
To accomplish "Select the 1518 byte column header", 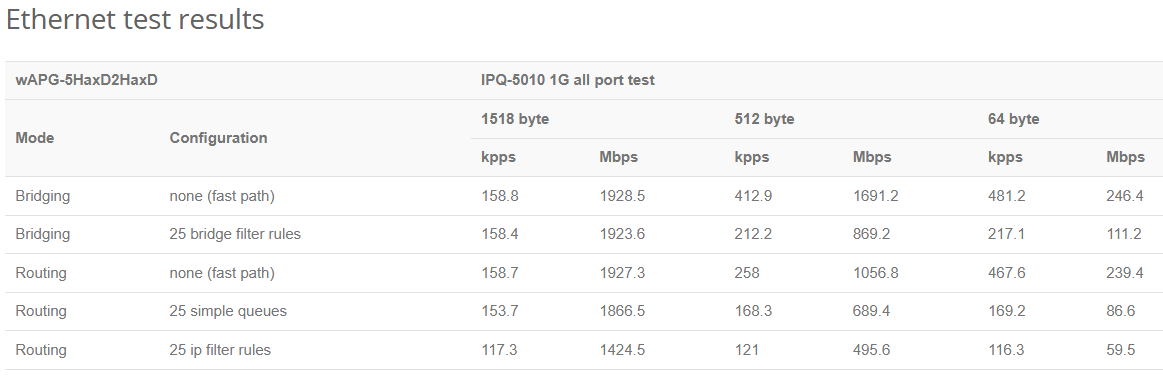I will click(x=515, y=119).
